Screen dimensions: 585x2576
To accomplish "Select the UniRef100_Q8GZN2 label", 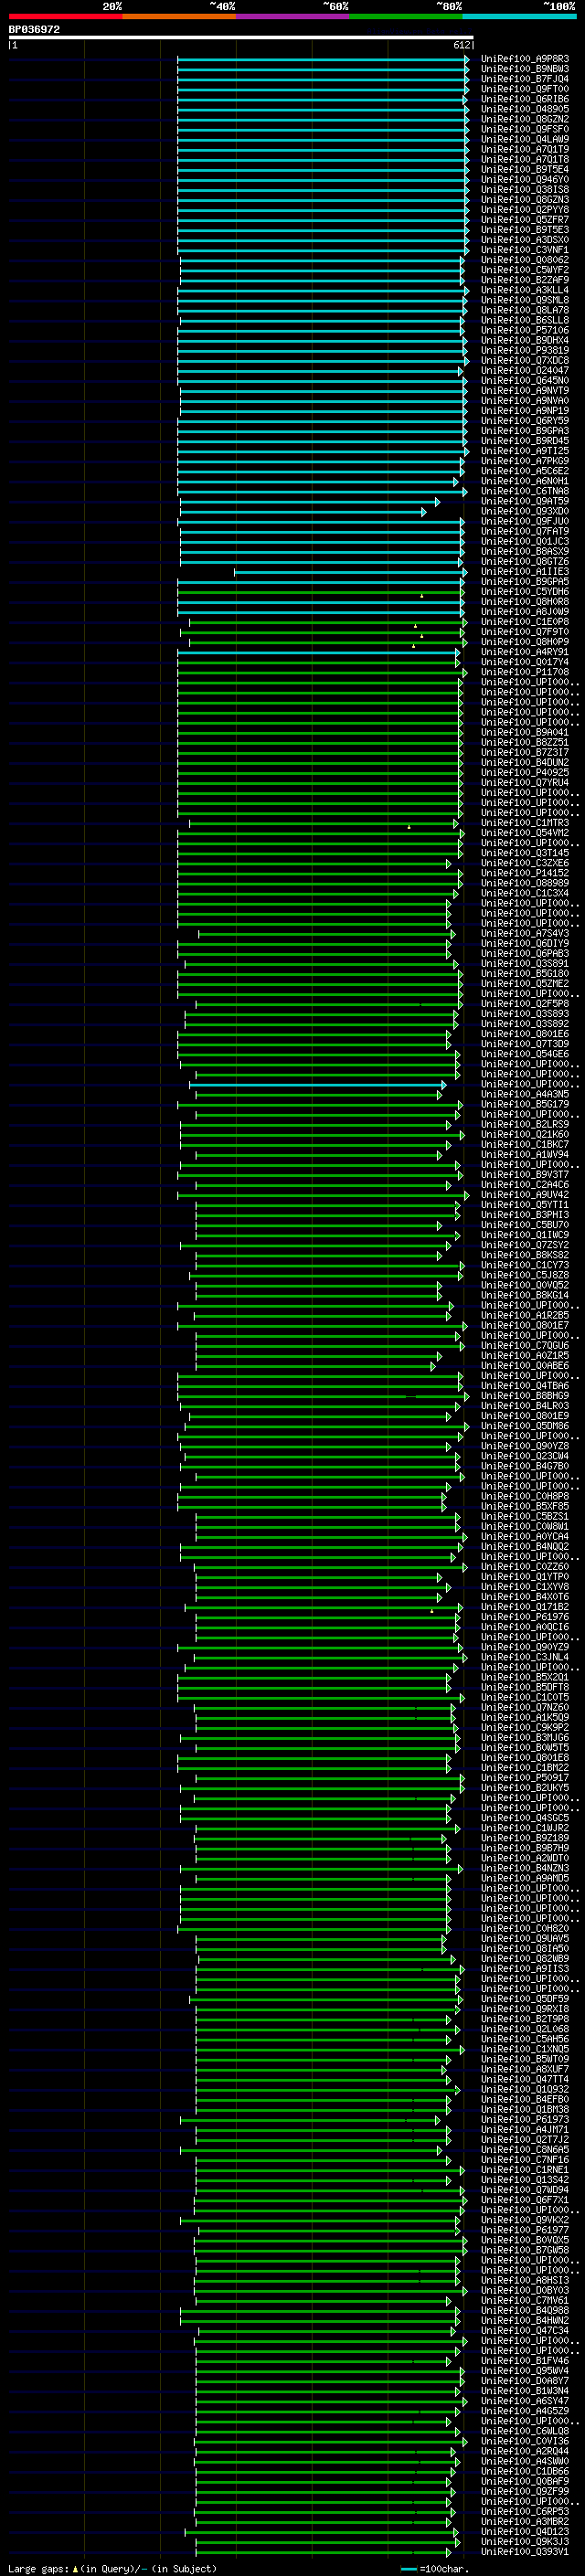I will pyautogui.click(x=524, y=119).
